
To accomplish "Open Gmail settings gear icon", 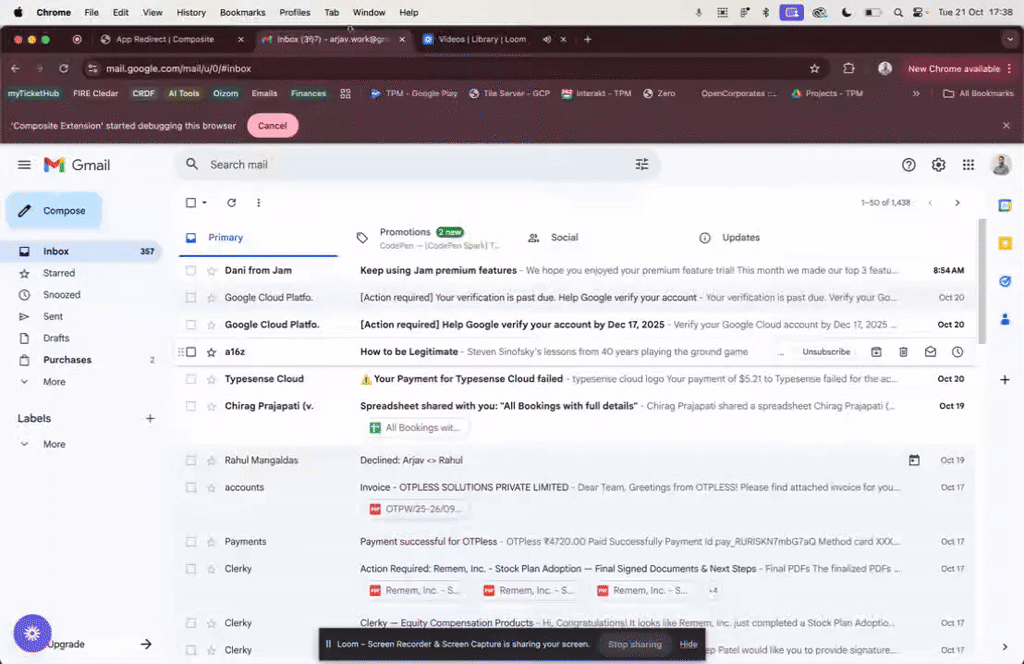I will point(938,165).
